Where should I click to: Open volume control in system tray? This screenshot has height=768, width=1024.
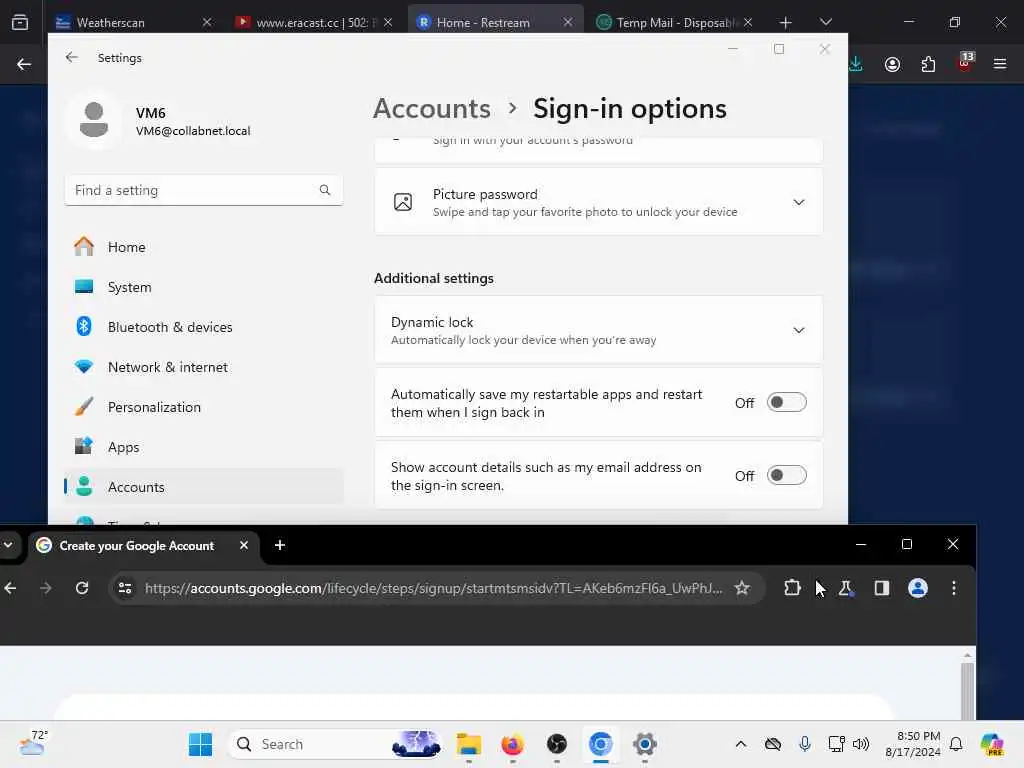pyautogui.click(x=861, y=744)
